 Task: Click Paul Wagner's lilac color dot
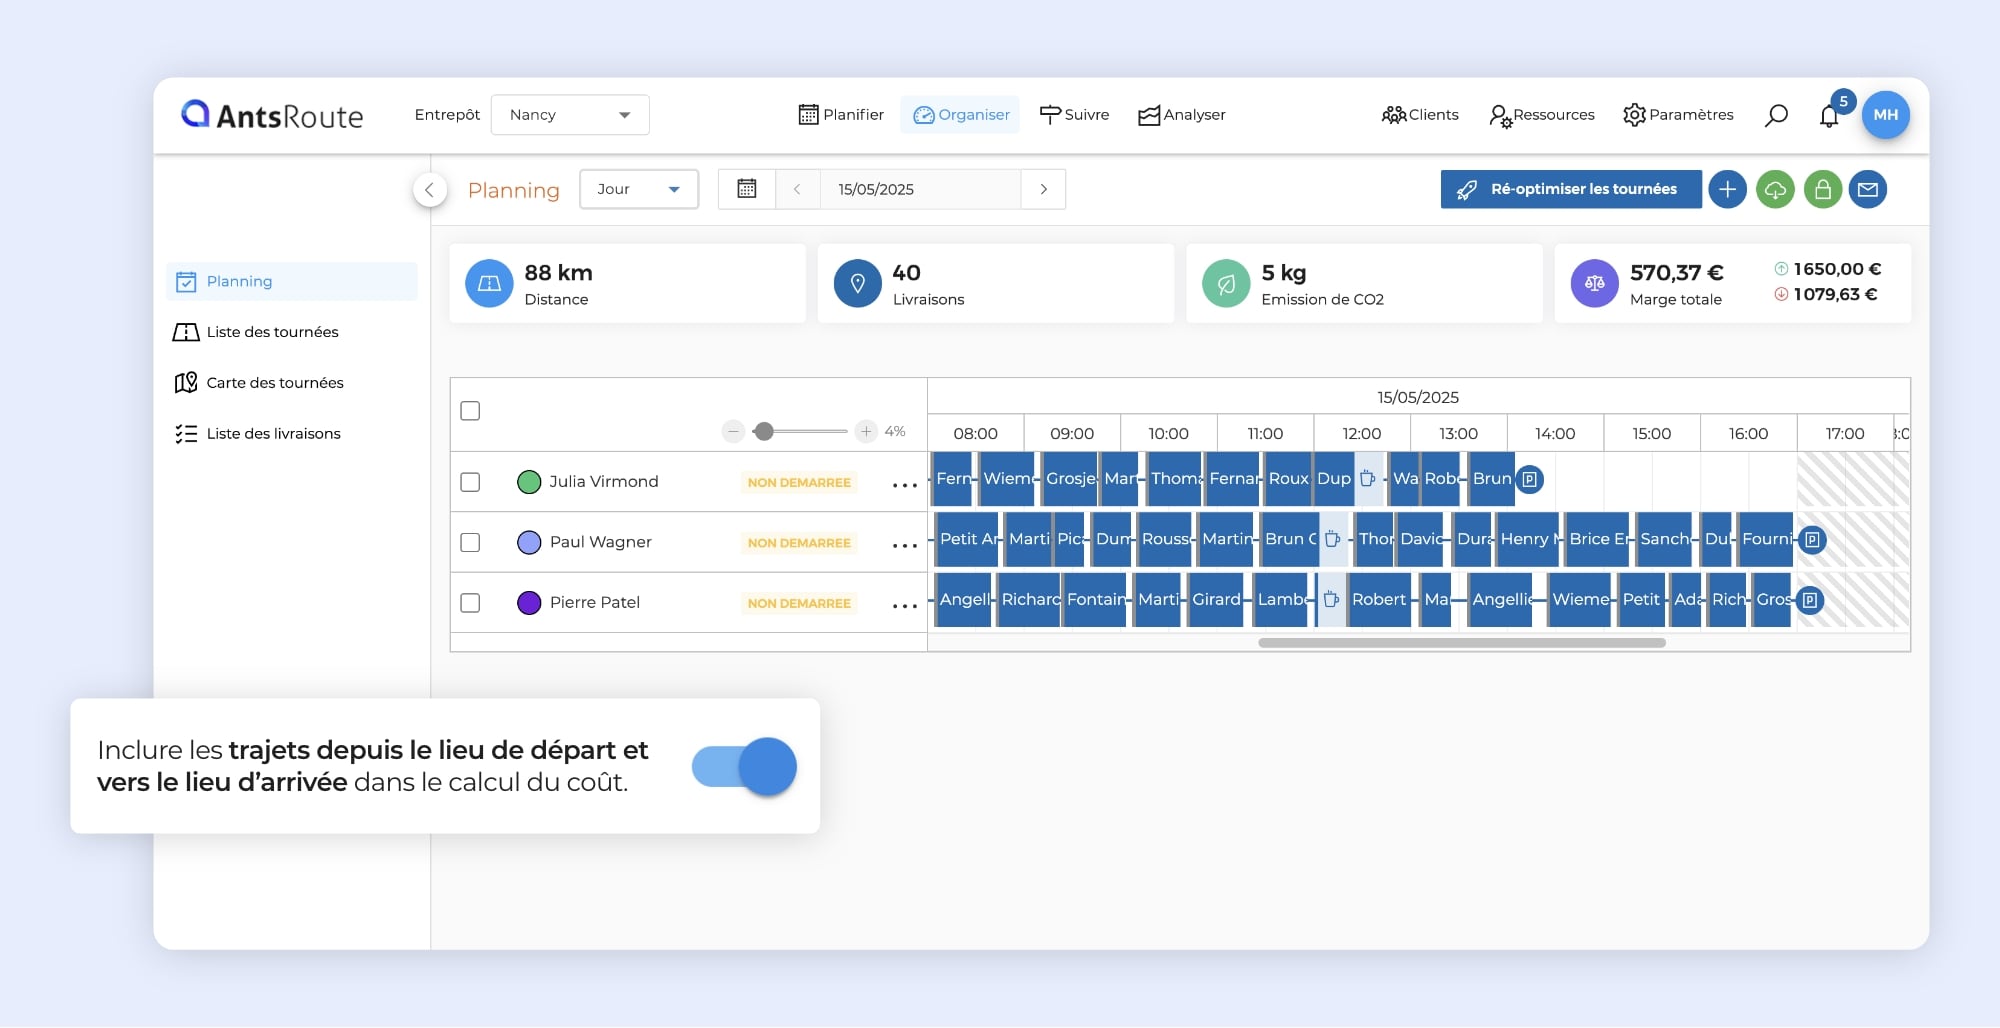529,542
